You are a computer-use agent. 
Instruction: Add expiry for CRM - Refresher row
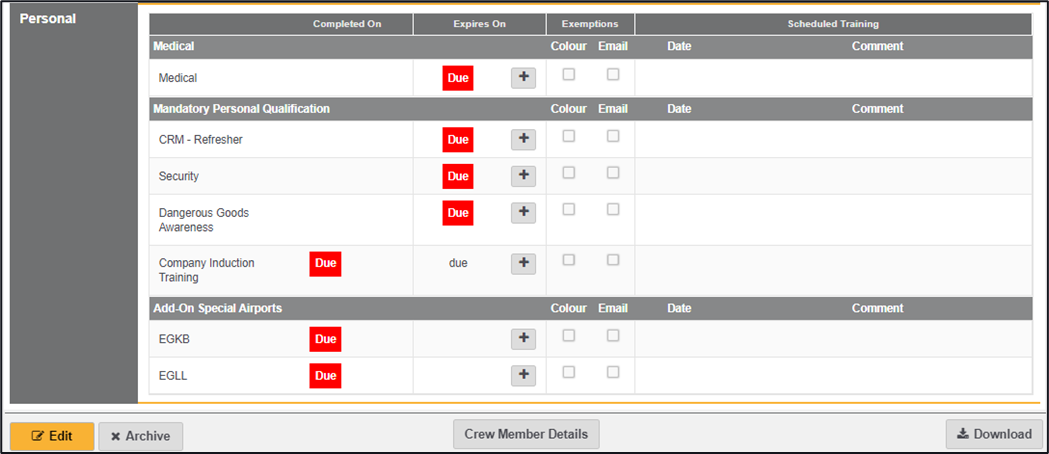(x=523, y=140)
